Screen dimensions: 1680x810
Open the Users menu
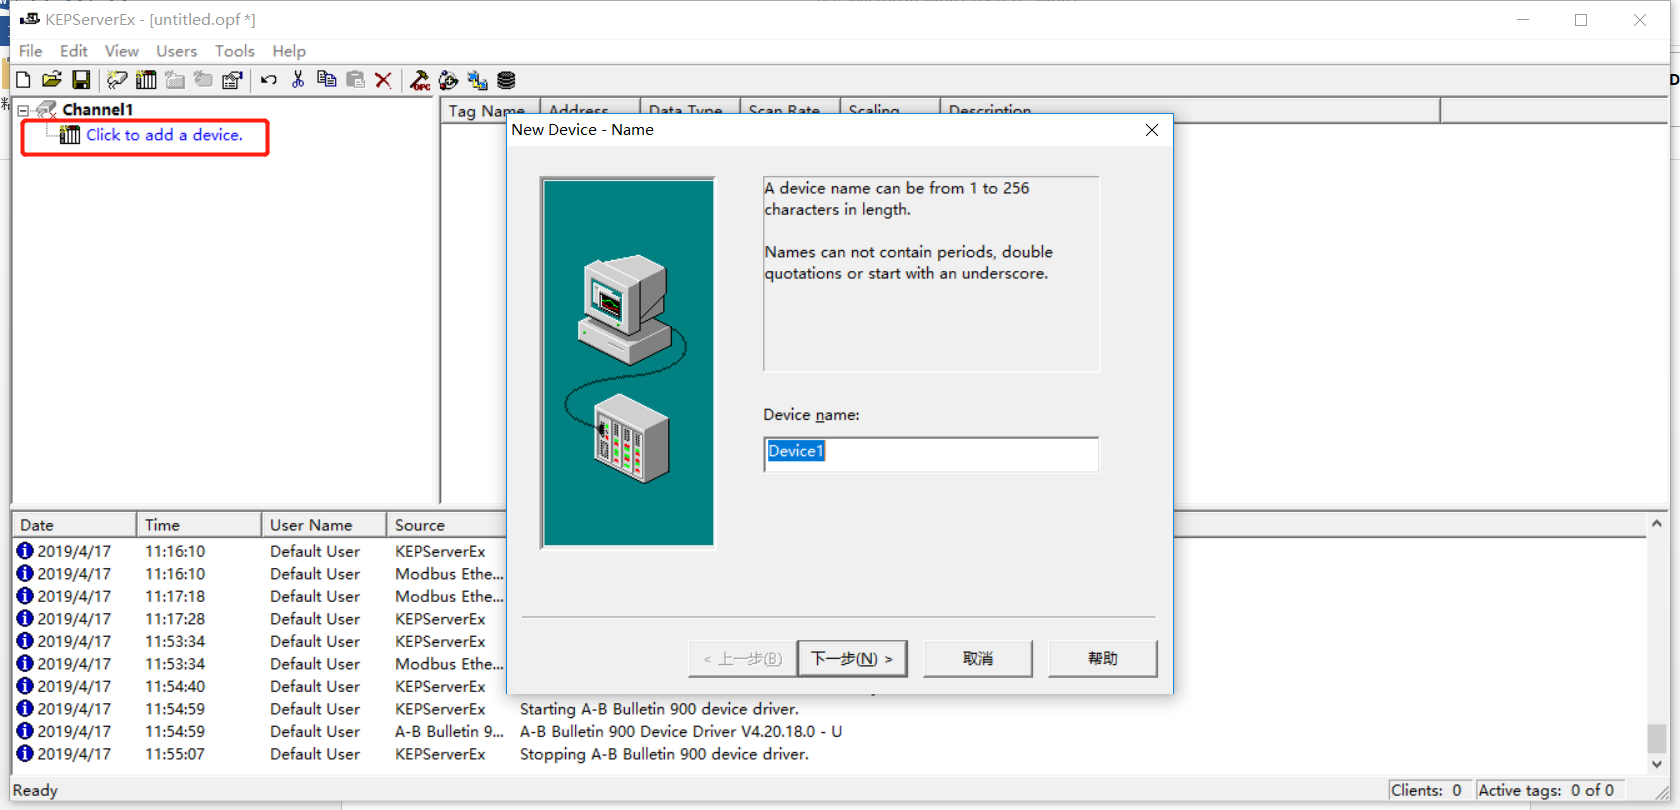(x=176, y=51)
